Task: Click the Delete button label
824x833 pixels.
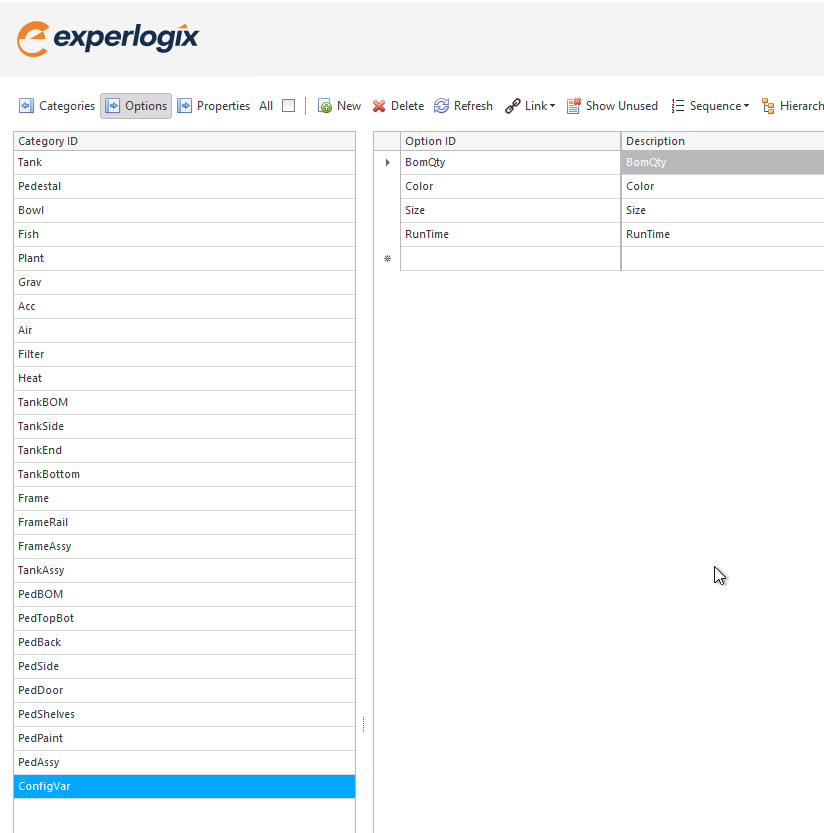Action: (407, 106)
